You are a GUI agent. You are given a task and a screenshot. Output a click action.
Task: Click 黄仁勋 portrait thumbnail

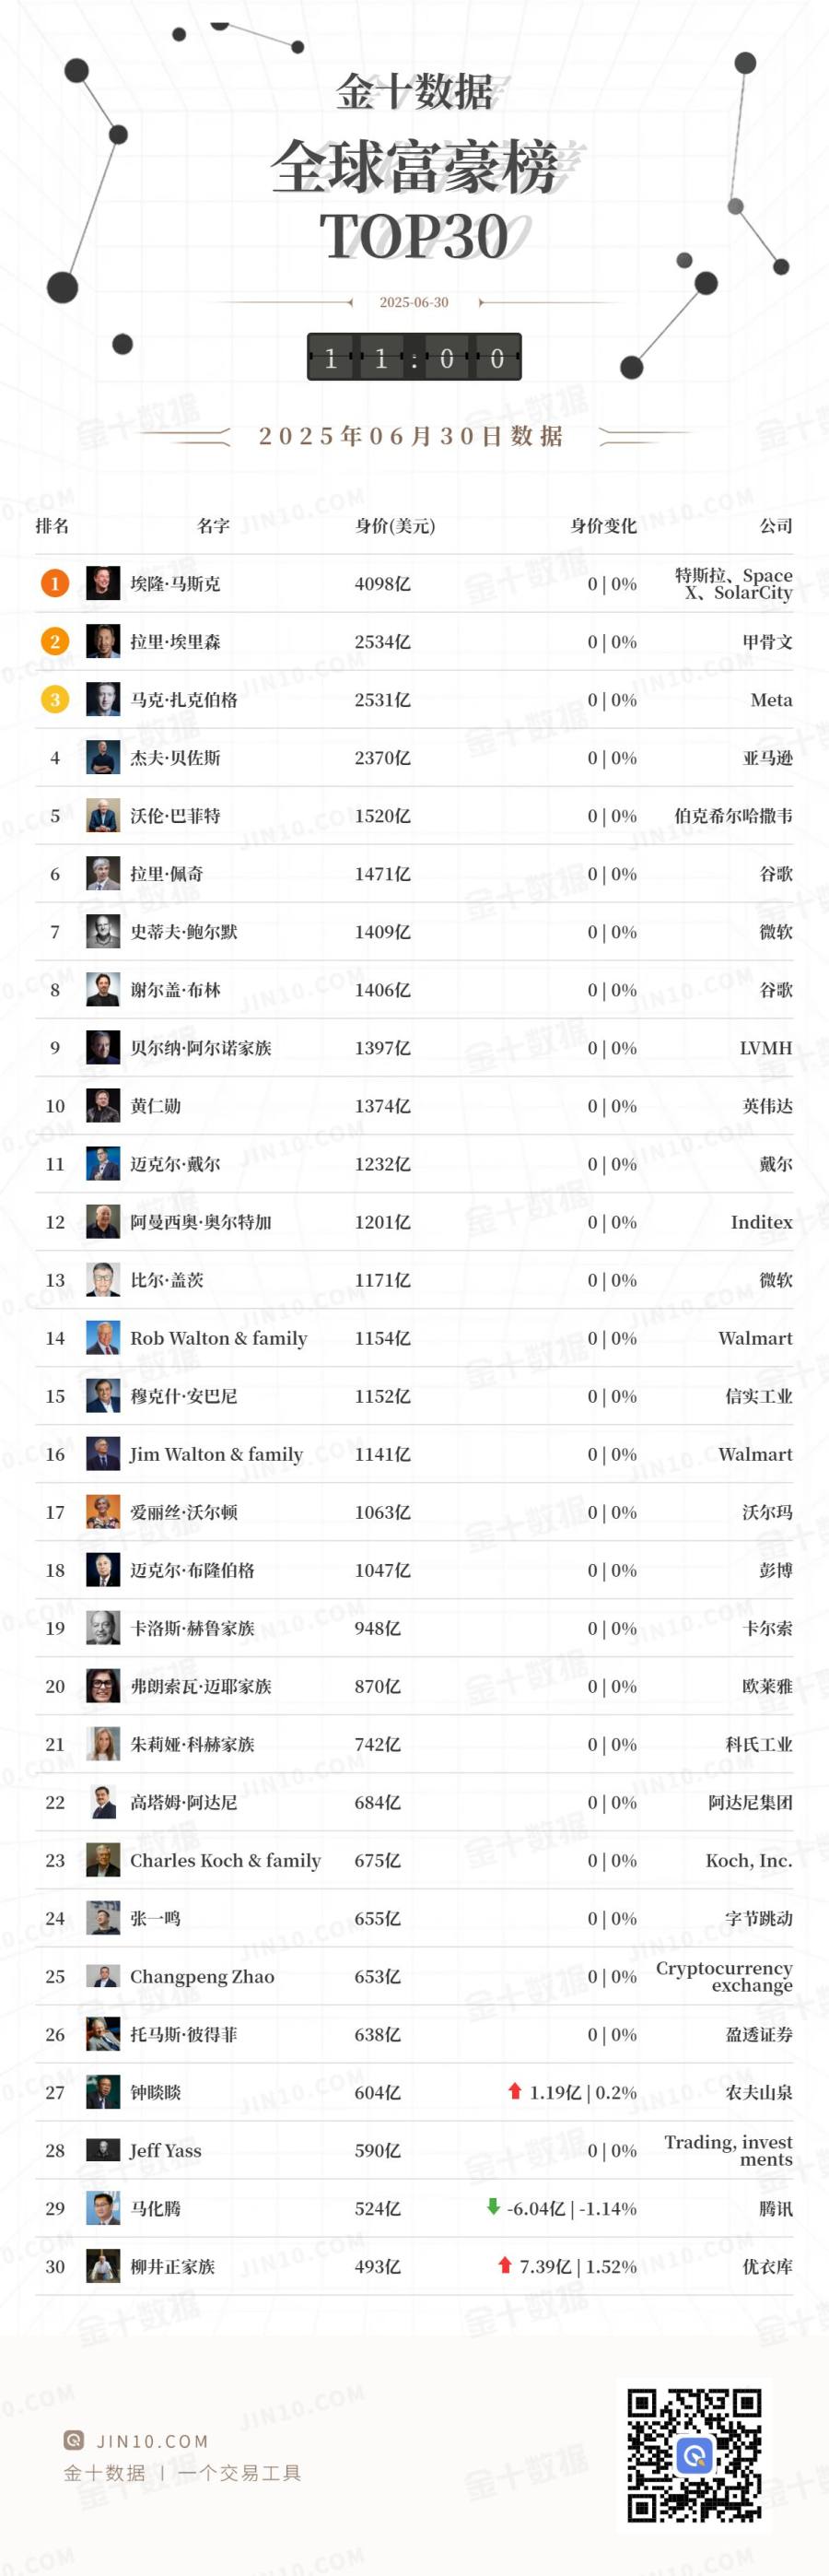tap(103, 1105)
